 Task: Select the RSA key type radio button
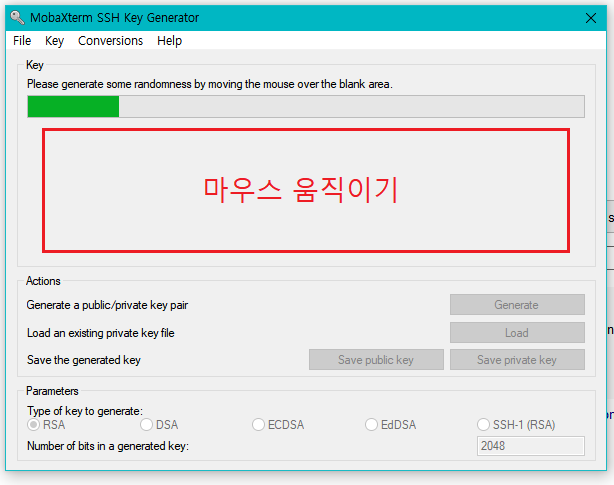(34, 425)
